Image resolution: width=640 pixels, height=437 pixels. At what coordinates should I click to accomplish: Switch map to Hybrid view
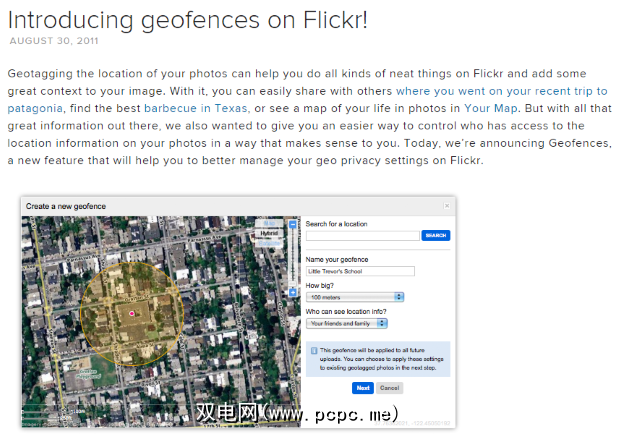tap(269, 230)
